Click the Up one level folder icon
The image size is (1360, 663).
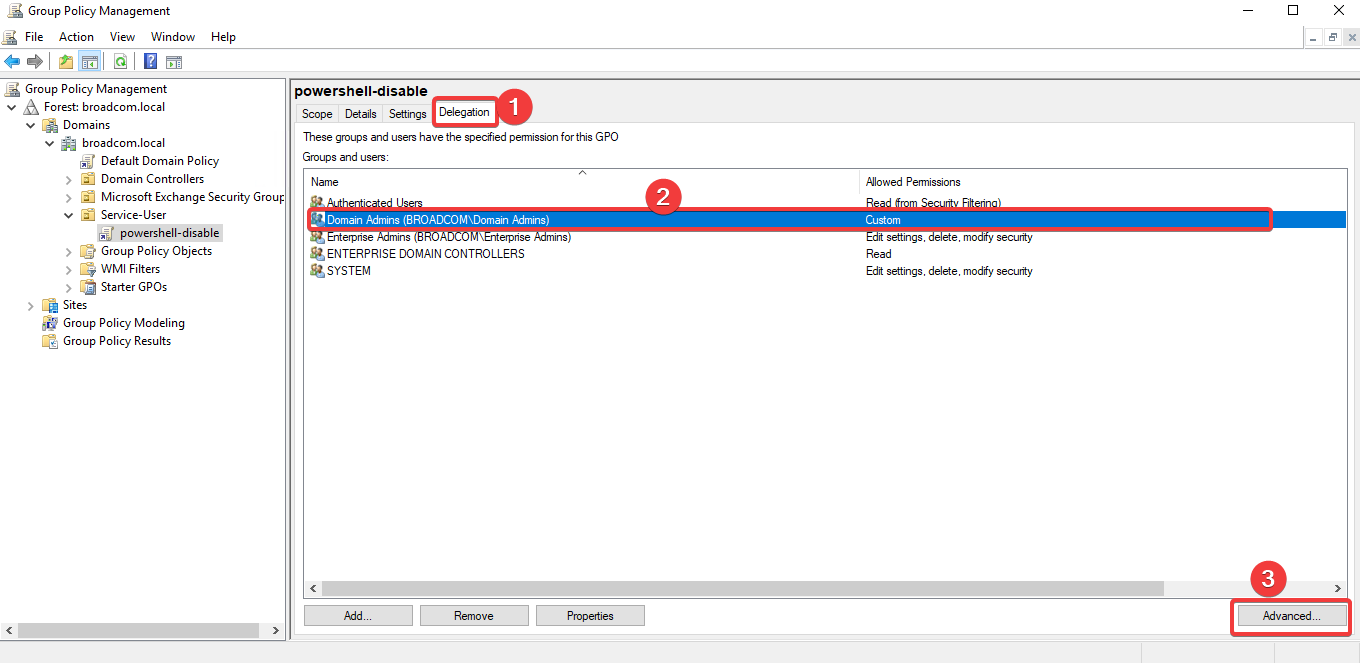pos(66,62)
